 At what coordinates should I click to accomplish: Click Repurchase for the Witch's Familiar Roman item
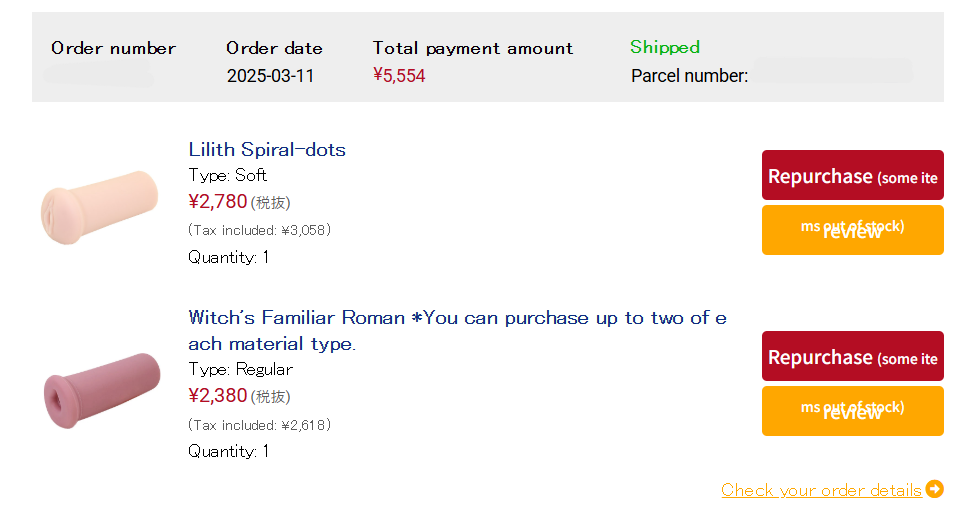(x=853, y=356)
